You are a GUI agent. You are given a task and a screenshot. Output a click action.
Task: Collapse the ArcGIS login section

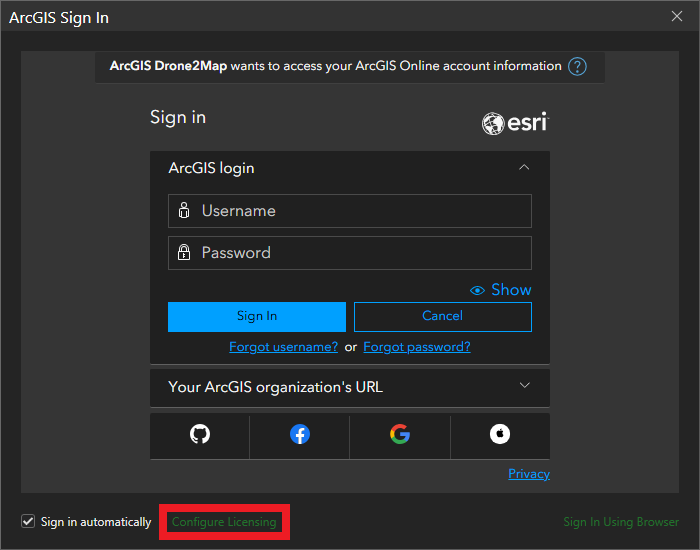[x=524, y=168]
